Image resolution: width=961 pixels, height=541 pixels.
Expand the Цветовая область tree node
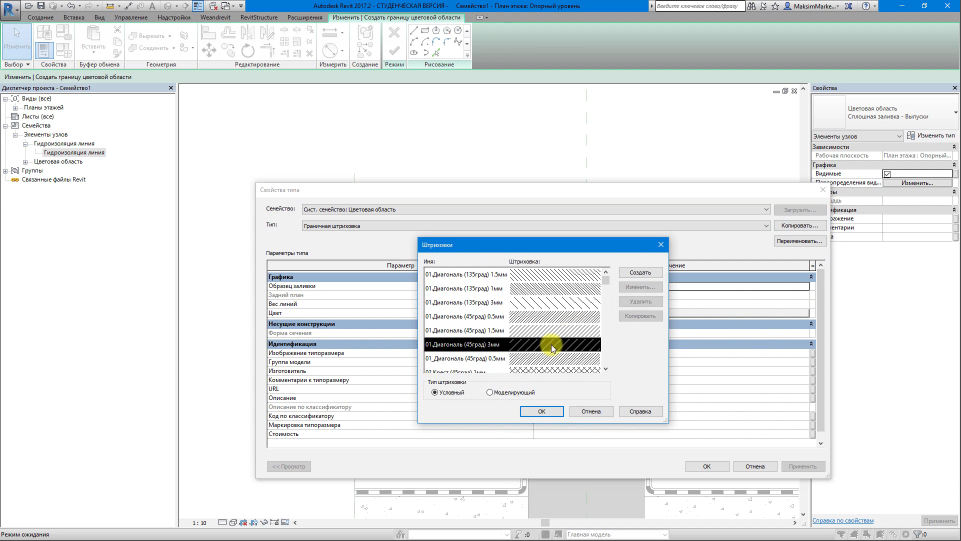(x=25, y=162)
